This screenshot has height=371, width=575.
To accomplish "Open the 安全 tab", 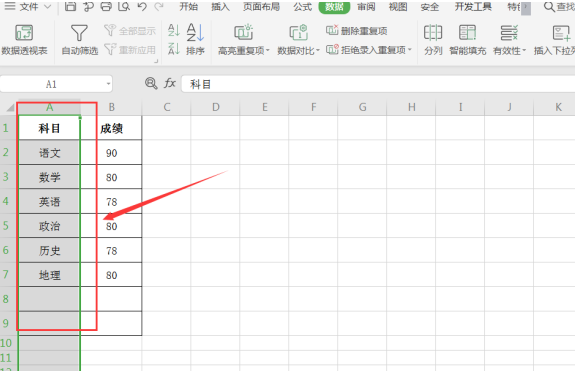I will (x=430, y=6).
